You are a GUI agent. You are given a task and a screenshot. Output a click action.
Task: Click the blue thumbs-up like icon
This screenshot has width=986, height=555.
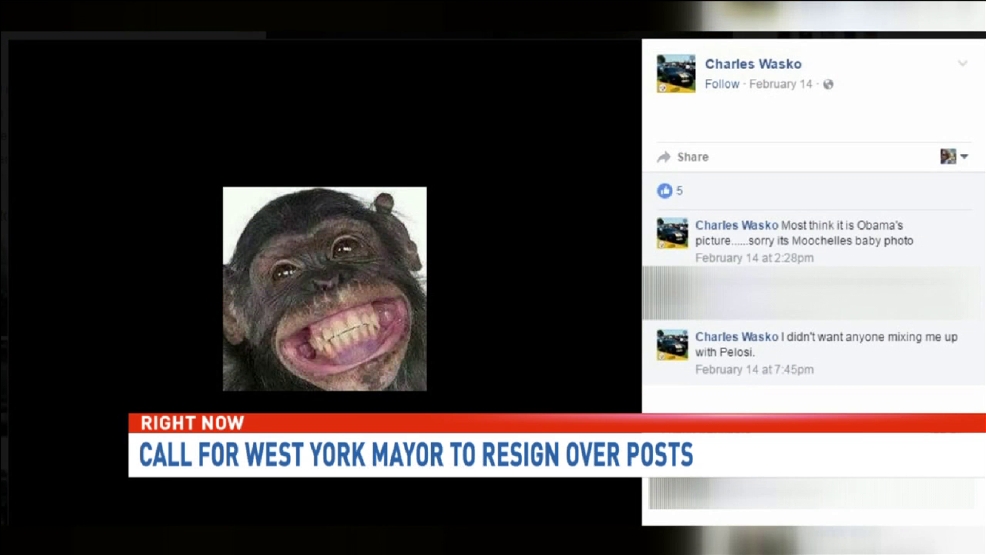coord(665,190)
